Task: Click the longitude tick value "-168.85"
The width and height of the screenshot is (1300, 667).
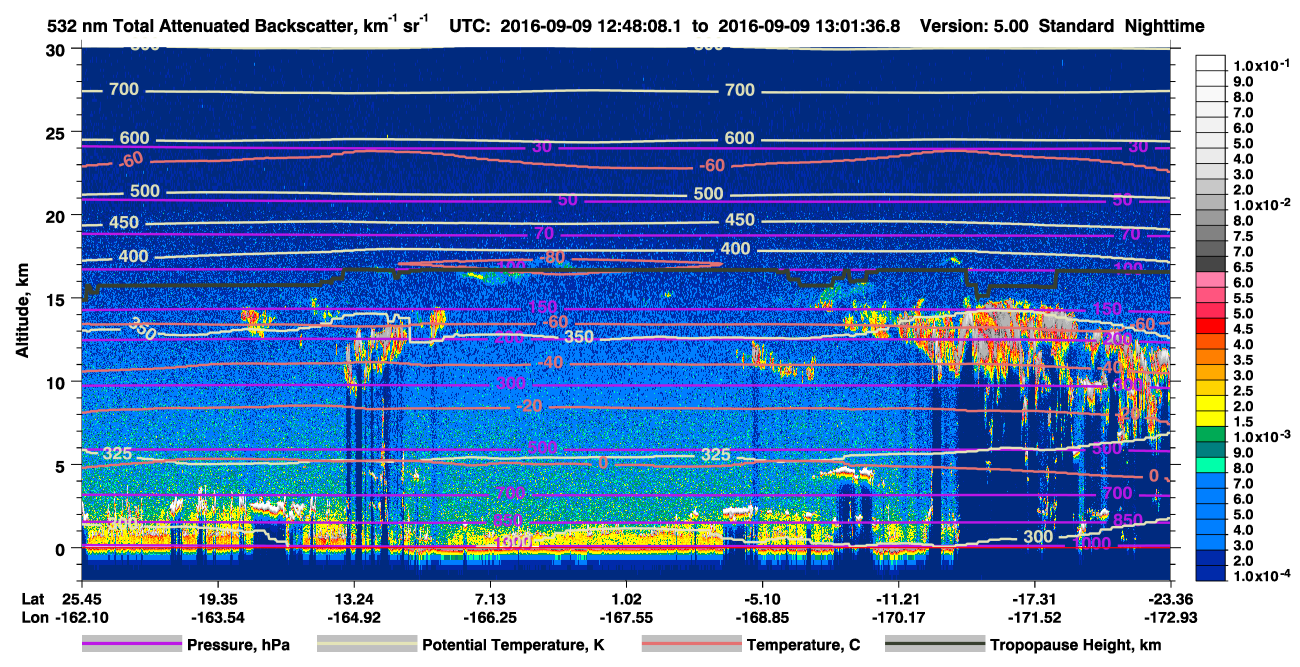Action: point(762,616)
